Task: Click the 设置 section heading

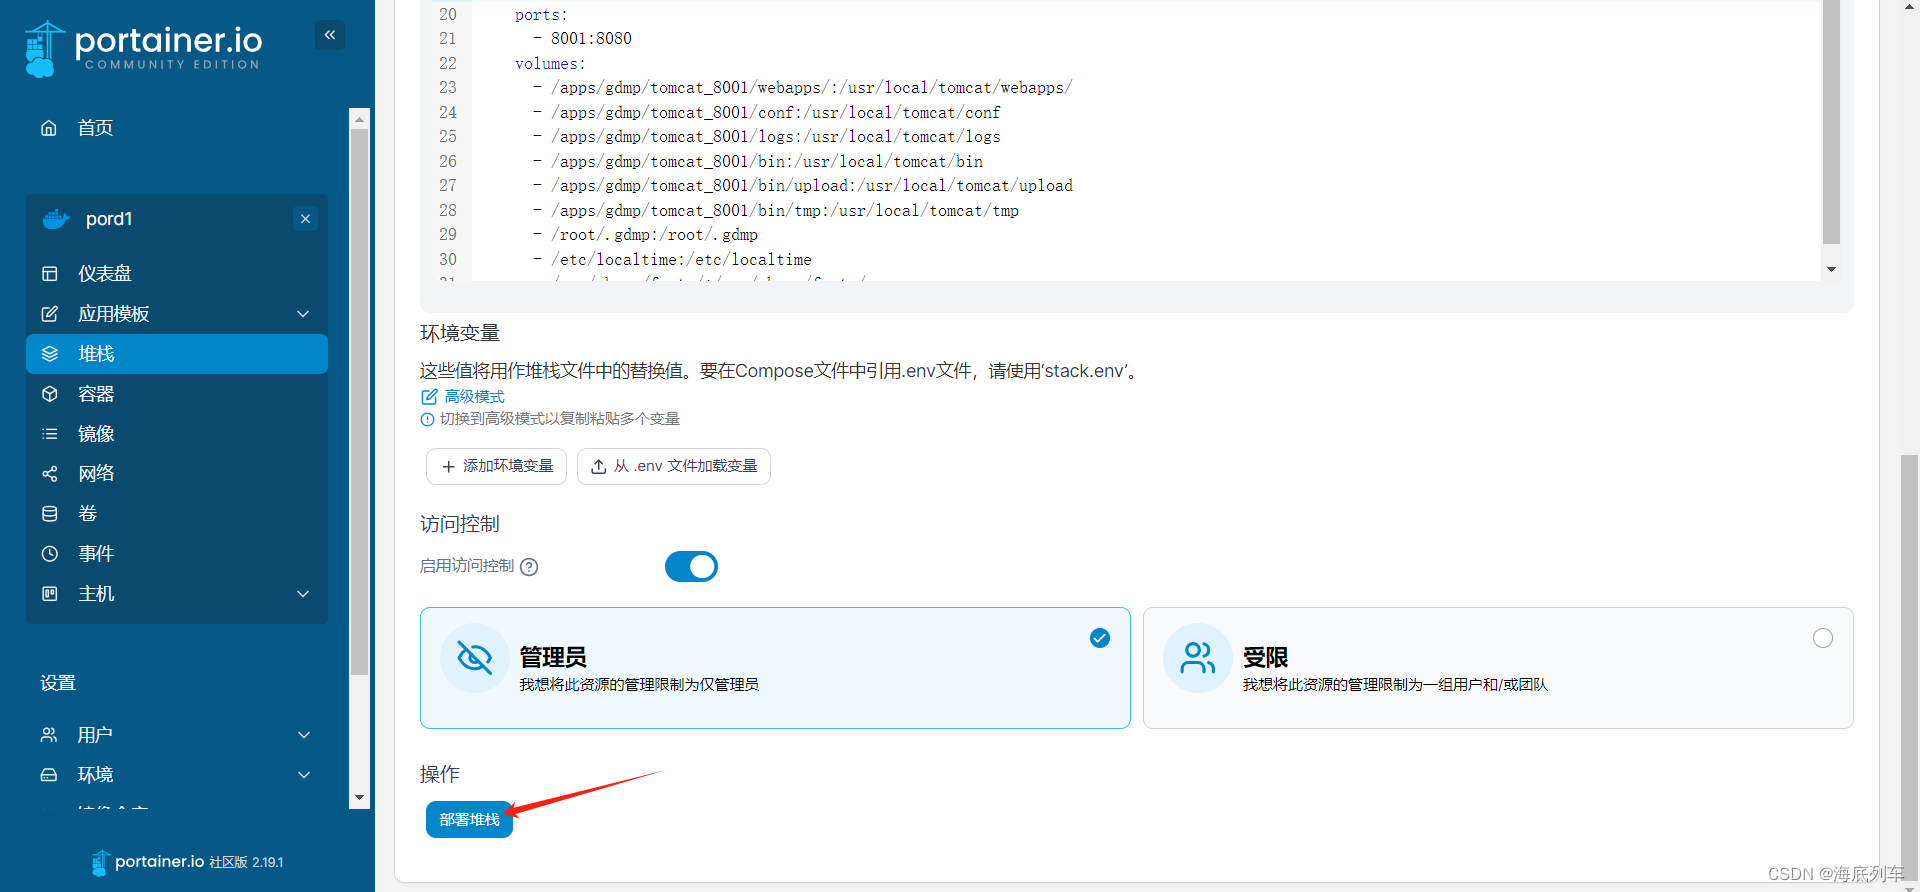Action: coord(58,683)
